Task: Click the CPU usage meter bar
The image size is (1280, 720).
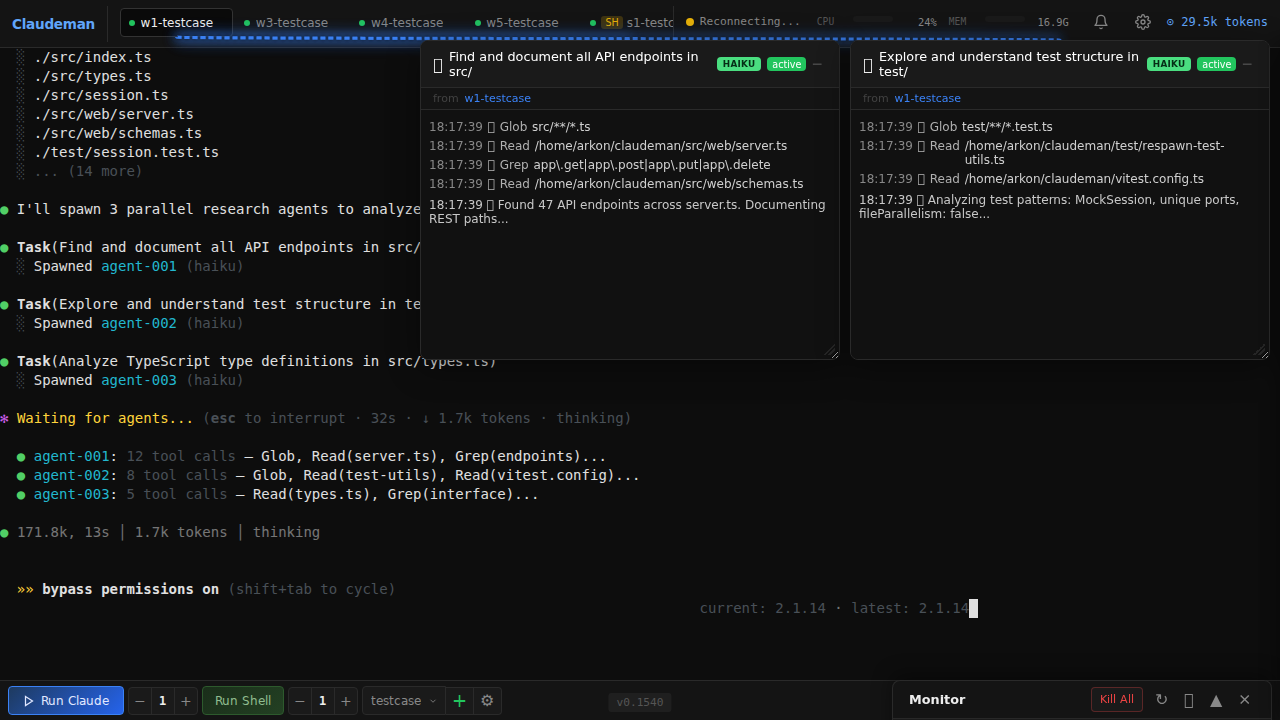Action: (872, 19)
